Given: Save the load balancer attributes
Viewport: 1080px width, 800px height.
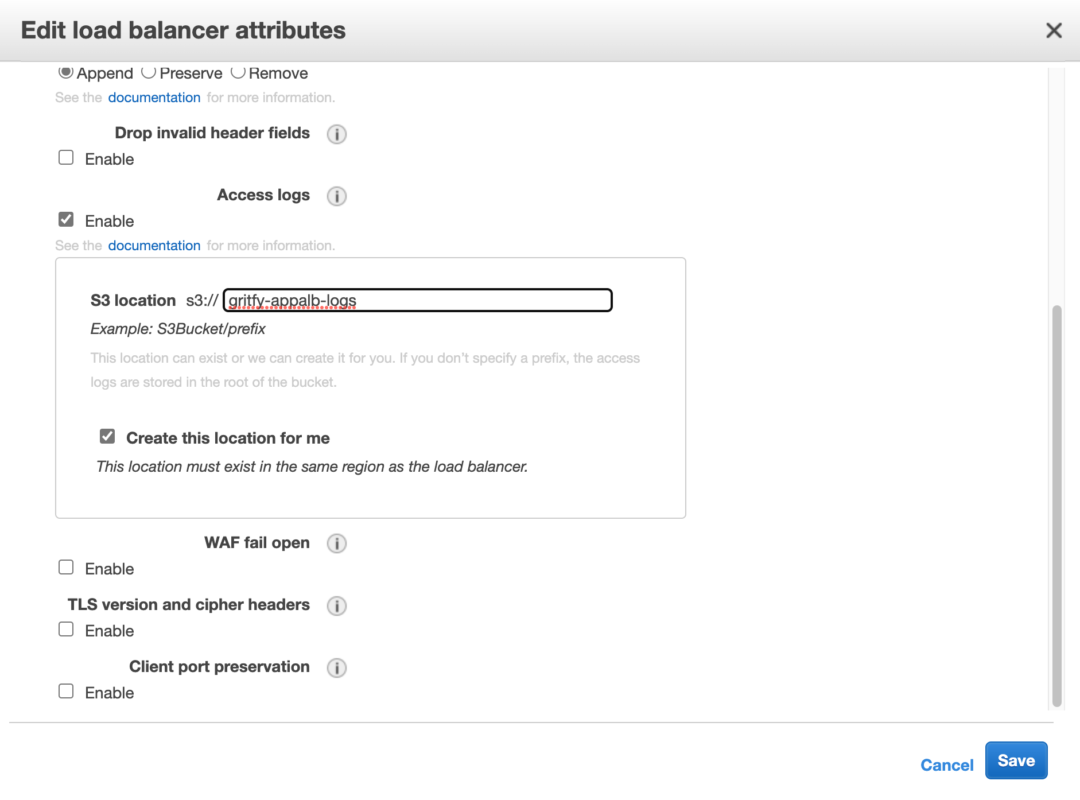Looking at the screenshot, I should point(1016,760).
